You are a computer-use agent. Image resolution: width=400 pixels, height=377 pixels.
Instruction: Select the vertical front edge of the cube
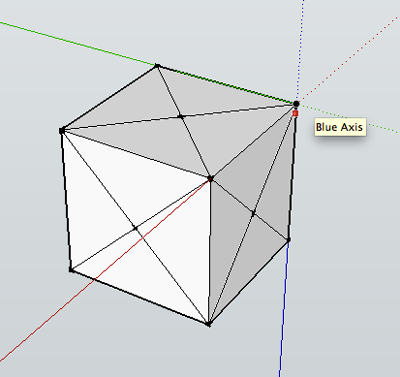point(210,251)
